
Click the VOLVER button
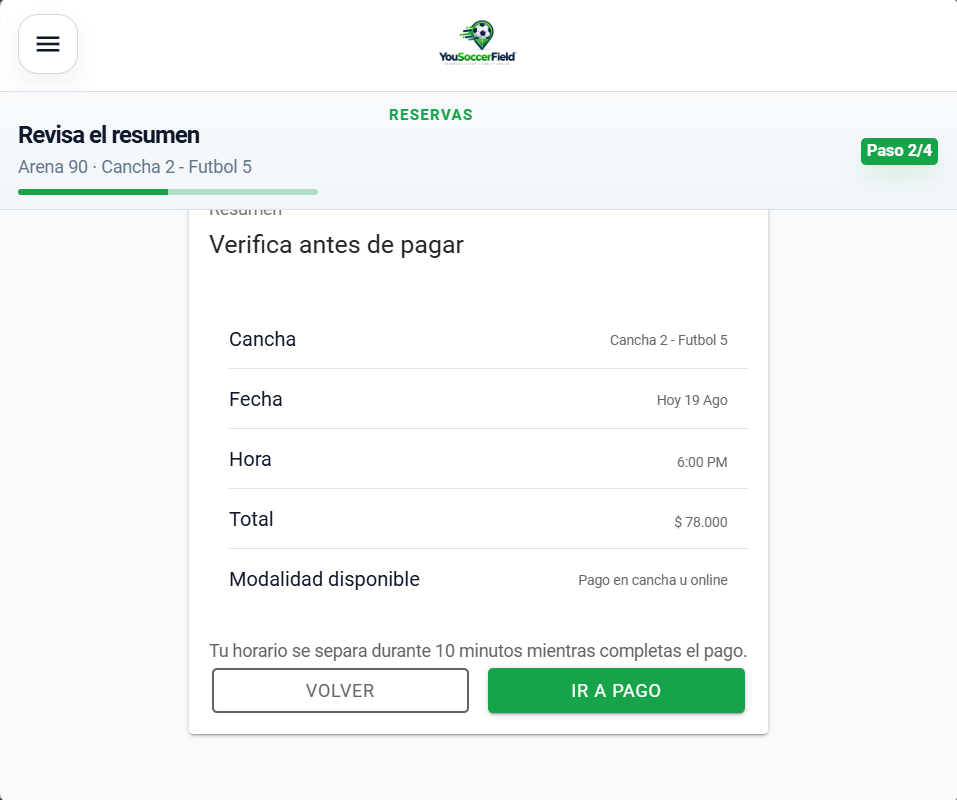(x=340, y=690)
